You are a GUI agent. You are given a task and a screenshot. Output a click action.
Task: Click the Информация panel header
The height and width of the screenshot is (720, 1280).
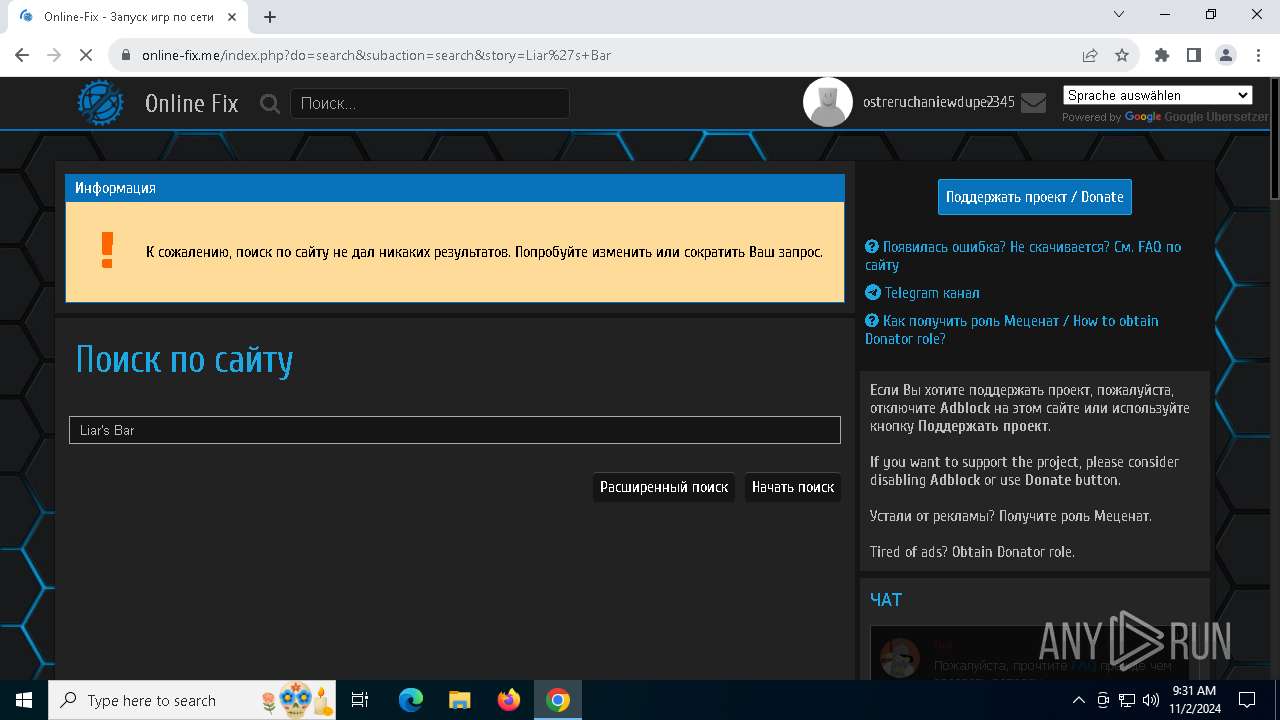[x=455, y=188]
